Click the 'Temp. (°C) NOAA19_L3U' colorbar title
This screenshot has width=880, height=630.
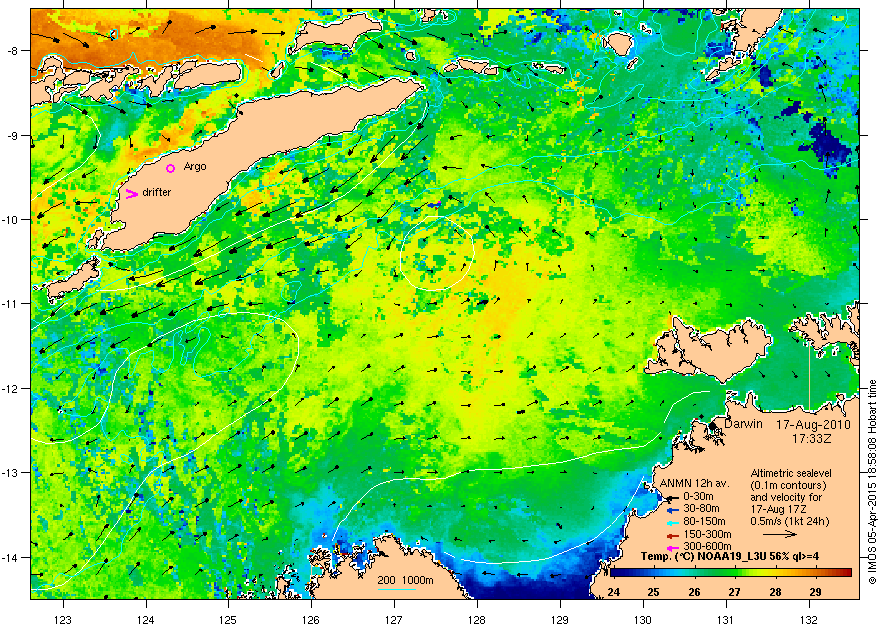704,557
